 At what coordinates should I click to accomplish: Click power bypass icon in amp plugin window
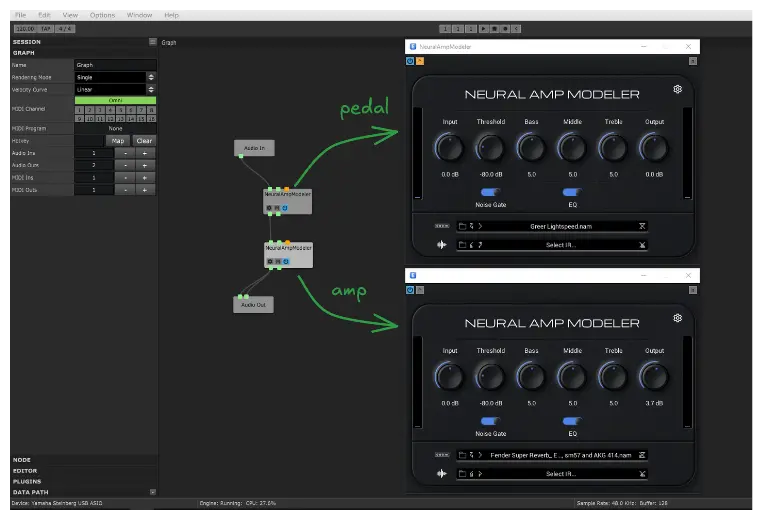tap(410, 290)
